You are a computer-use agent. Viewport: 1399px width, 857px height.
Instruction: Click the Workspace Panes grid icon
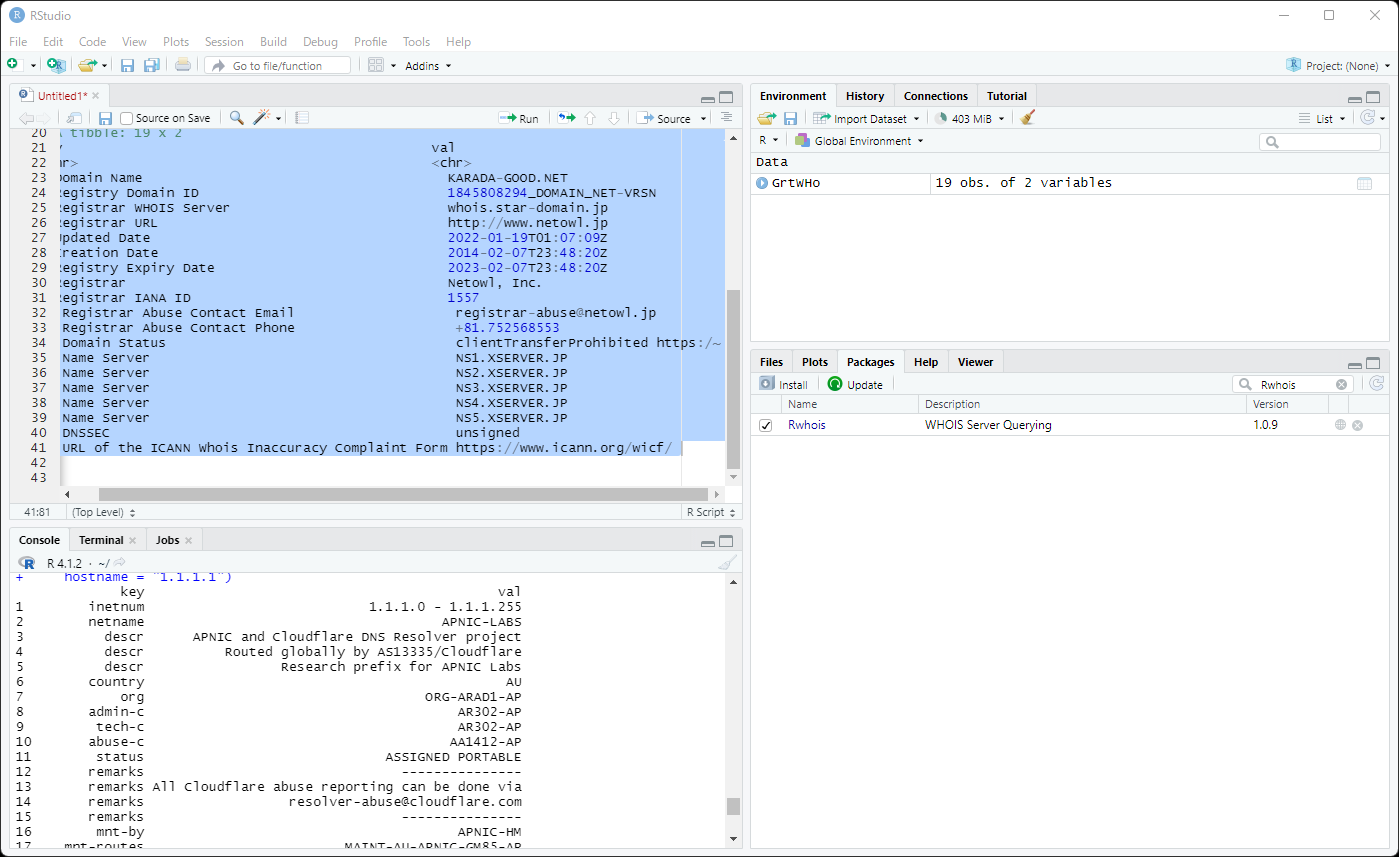[376, 65]
